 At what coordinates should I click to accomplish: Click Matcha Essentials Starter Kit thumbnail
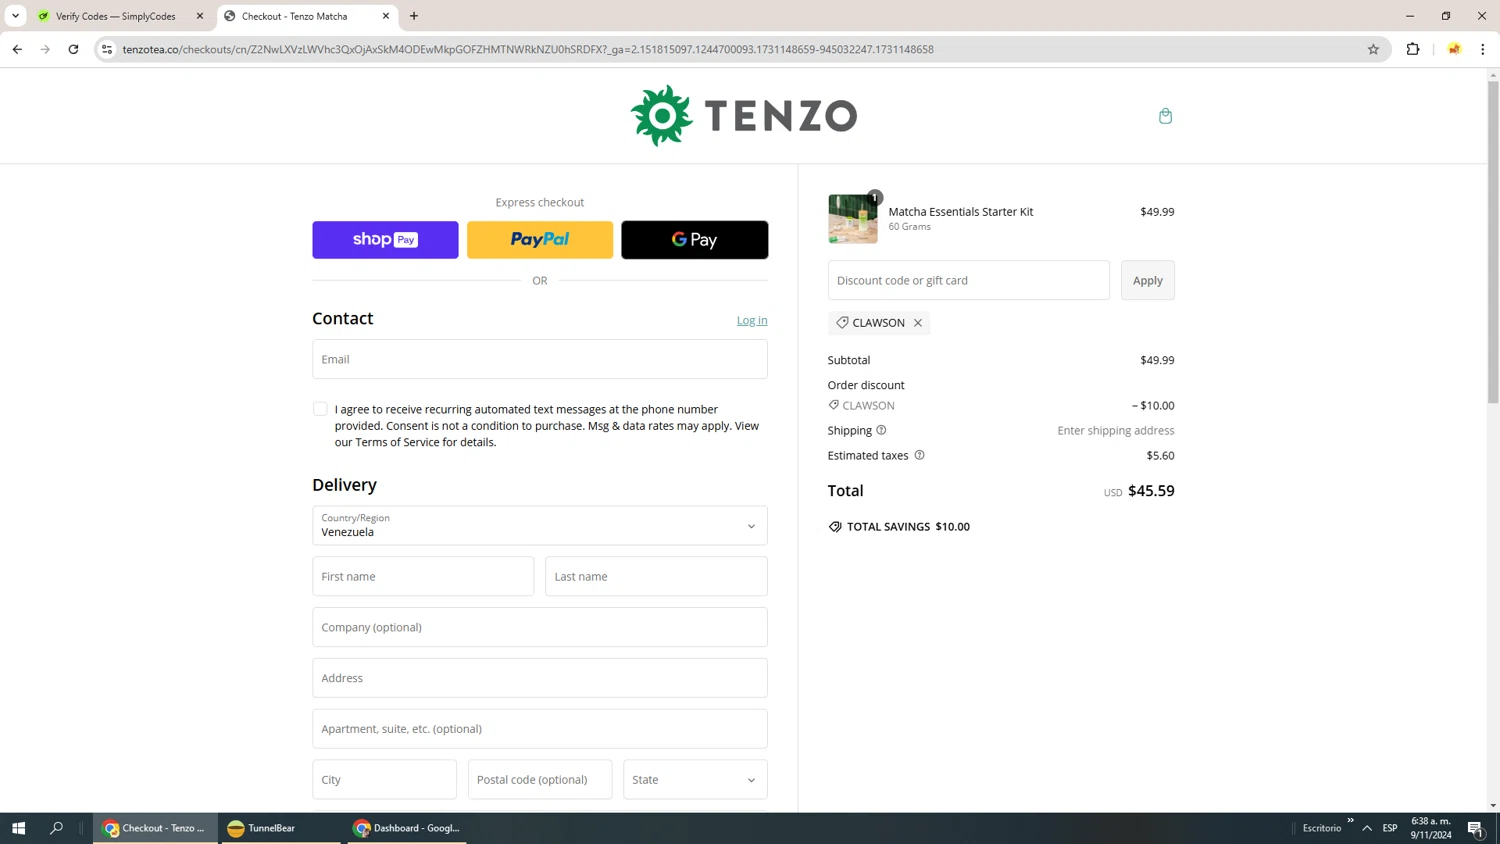coord(853,219)
